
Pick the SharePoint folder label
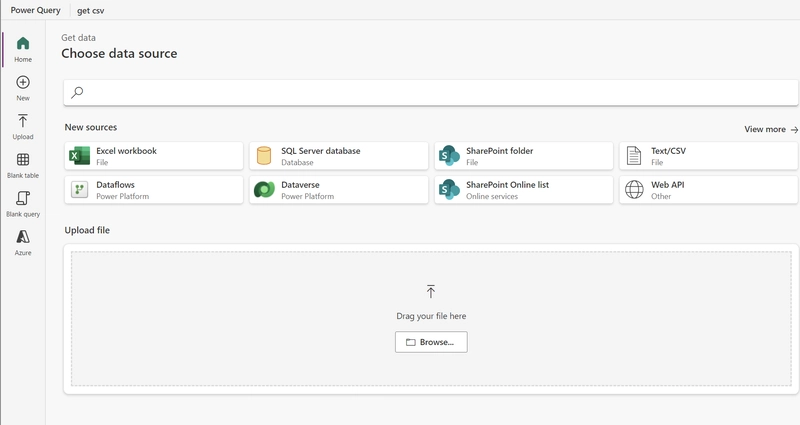click(x=499, y=151)
